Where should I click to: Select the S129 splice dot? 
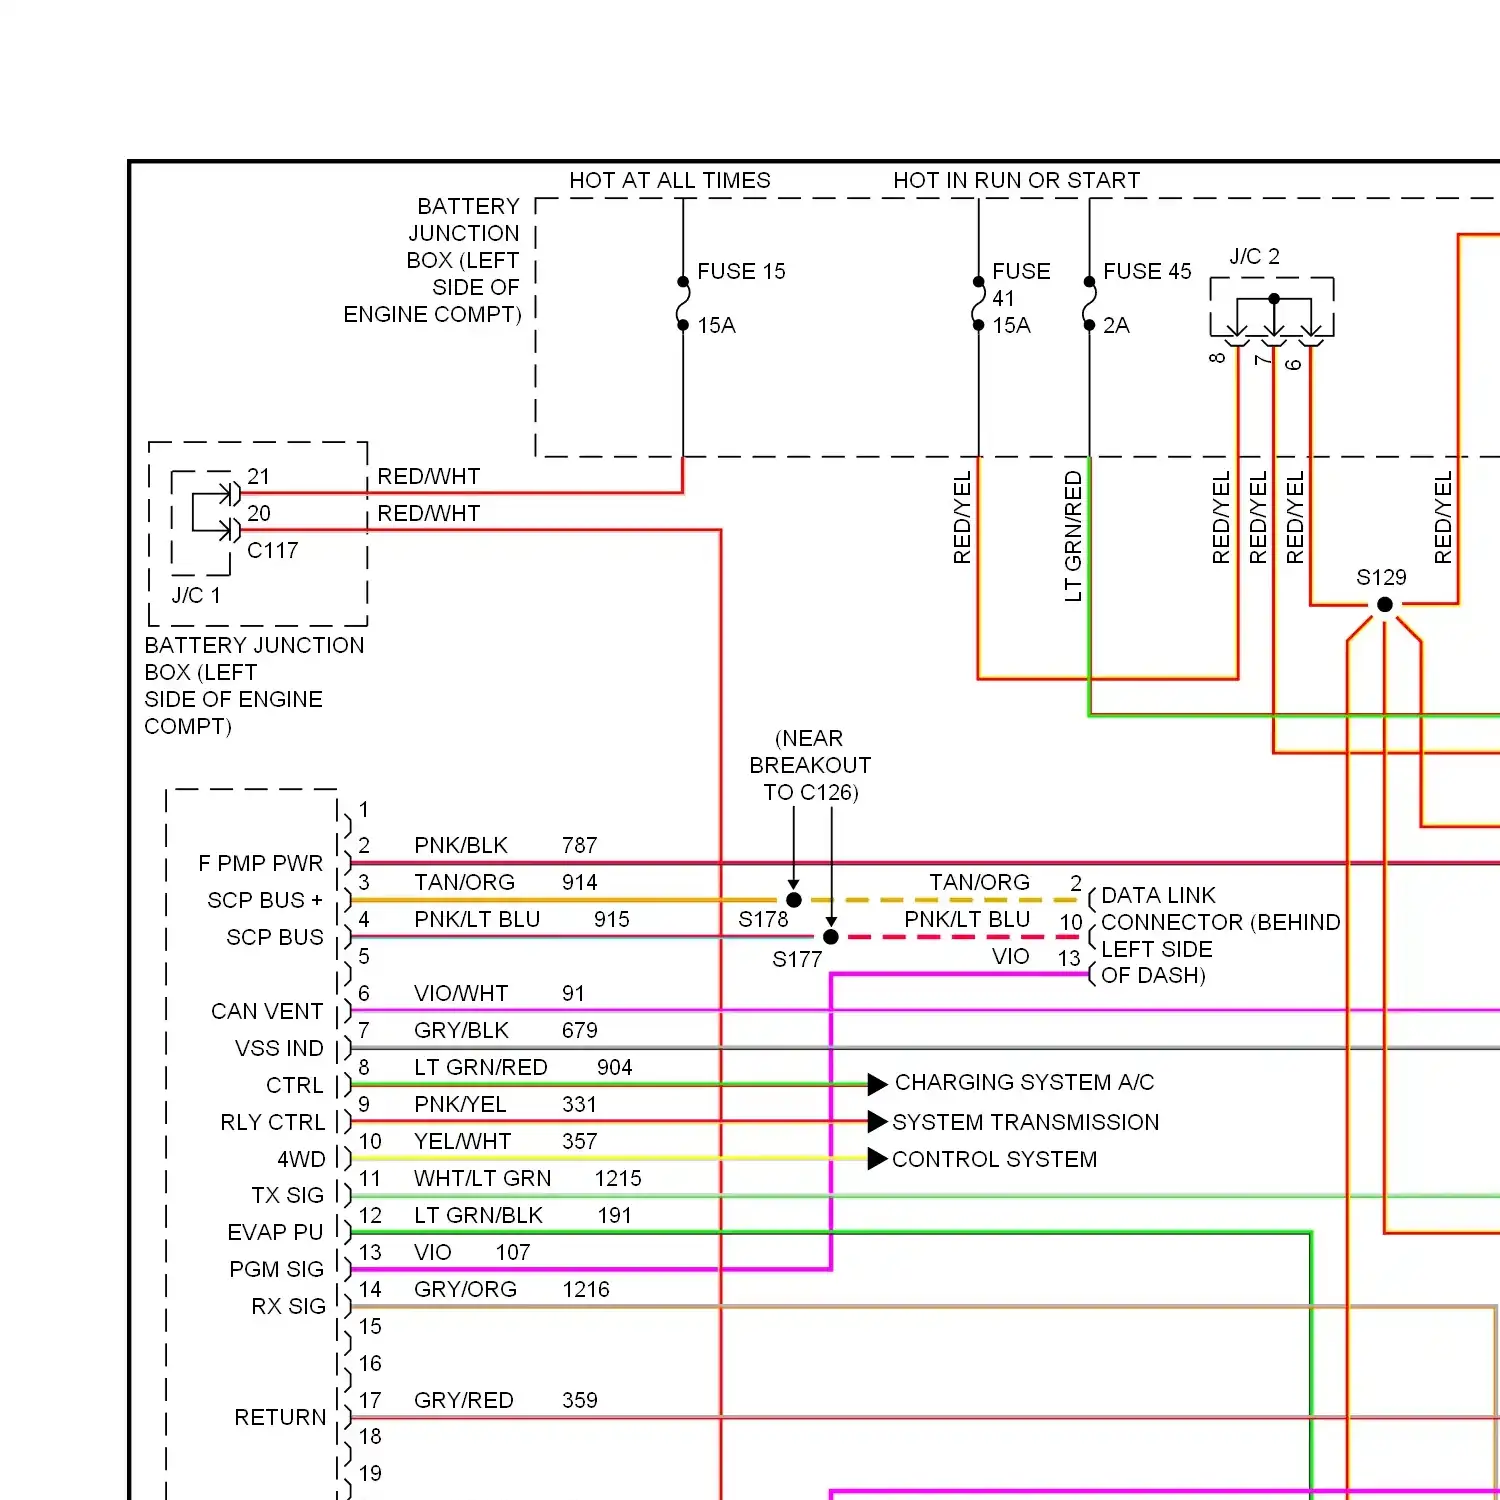(x=1385, y=604)
